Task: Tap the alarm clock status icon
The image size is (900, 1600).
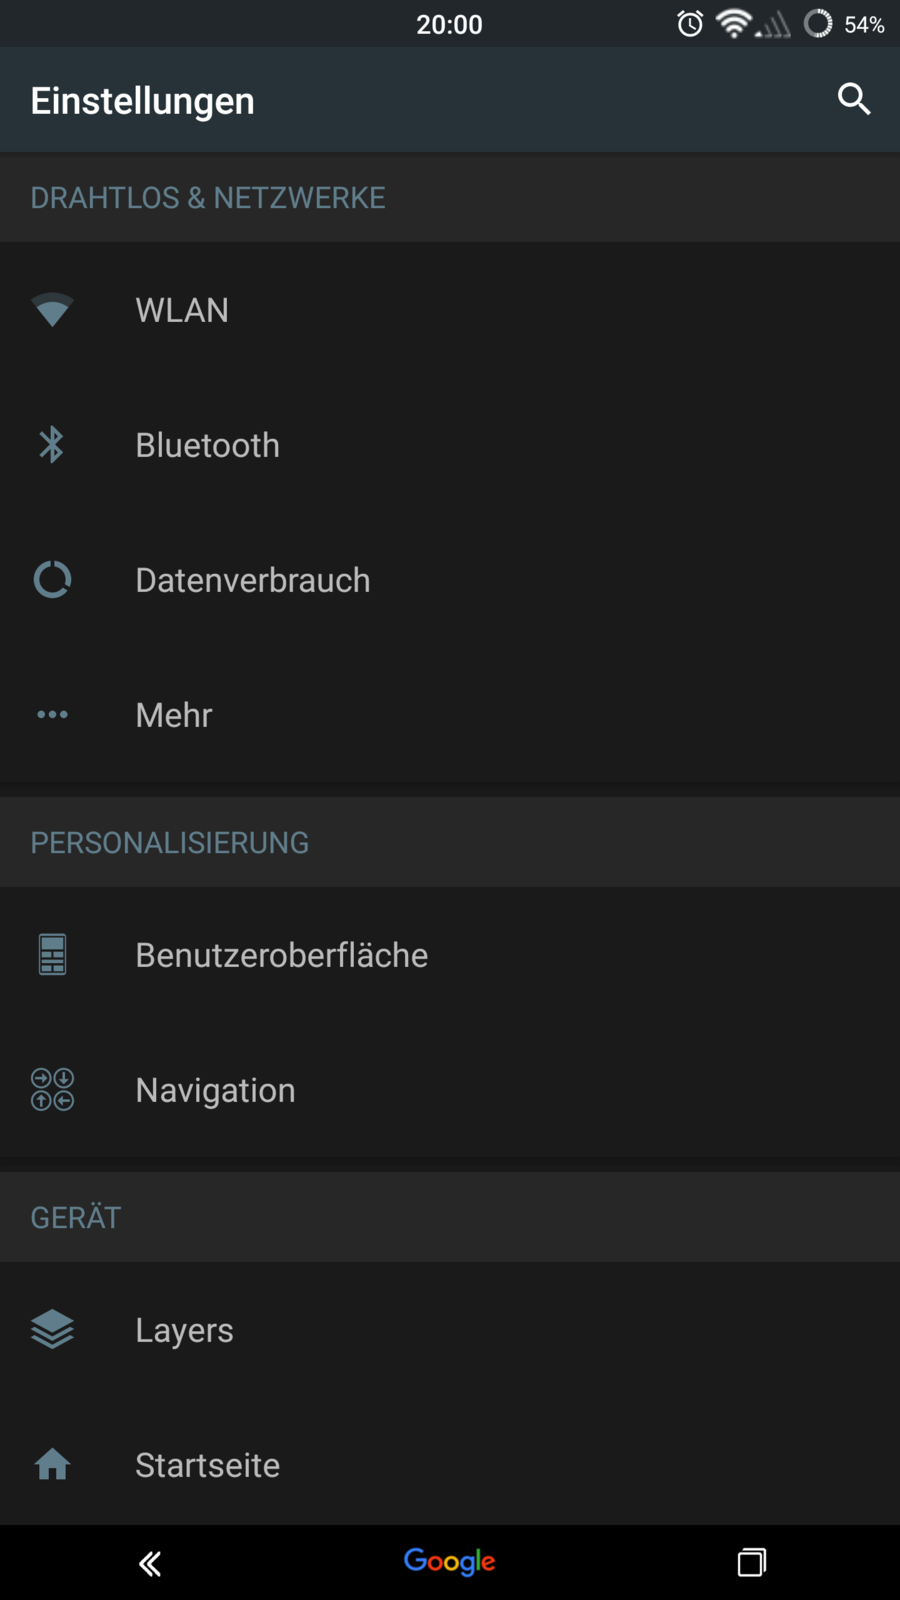Action: pyautogui.click(x=690, y=24)
